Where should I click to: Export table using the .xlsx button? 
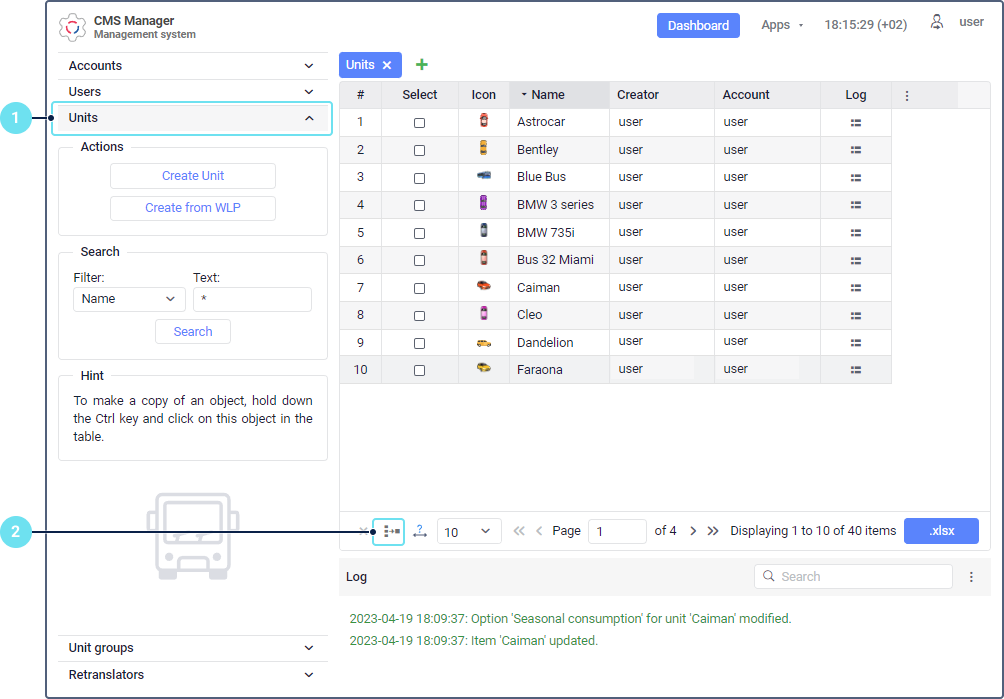(x=941, y=531)
